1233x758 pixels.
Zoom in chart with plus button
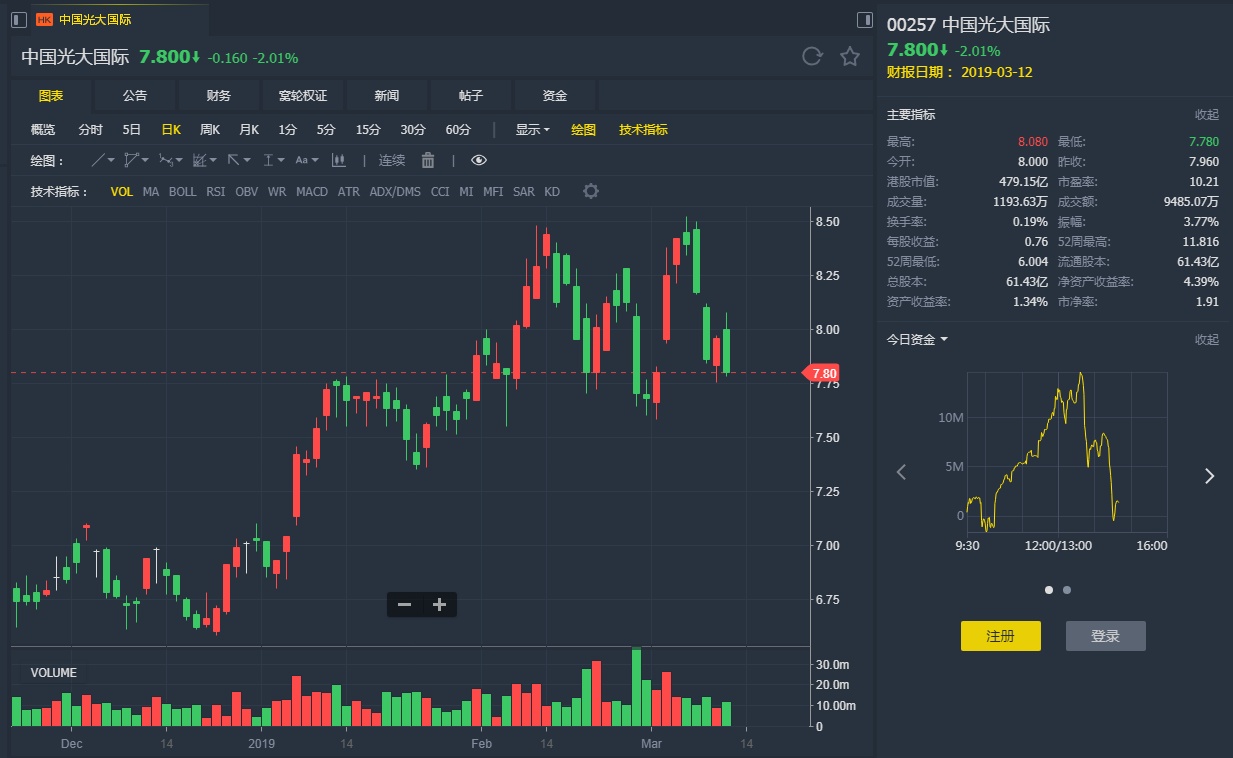pos(439,604)
